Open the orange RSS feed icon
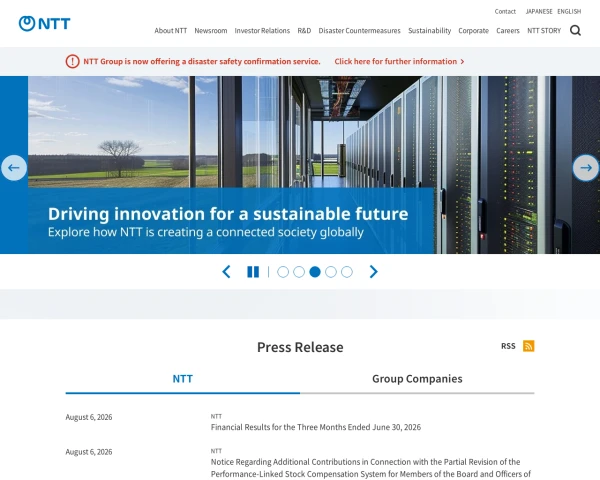 click(528, 346)
